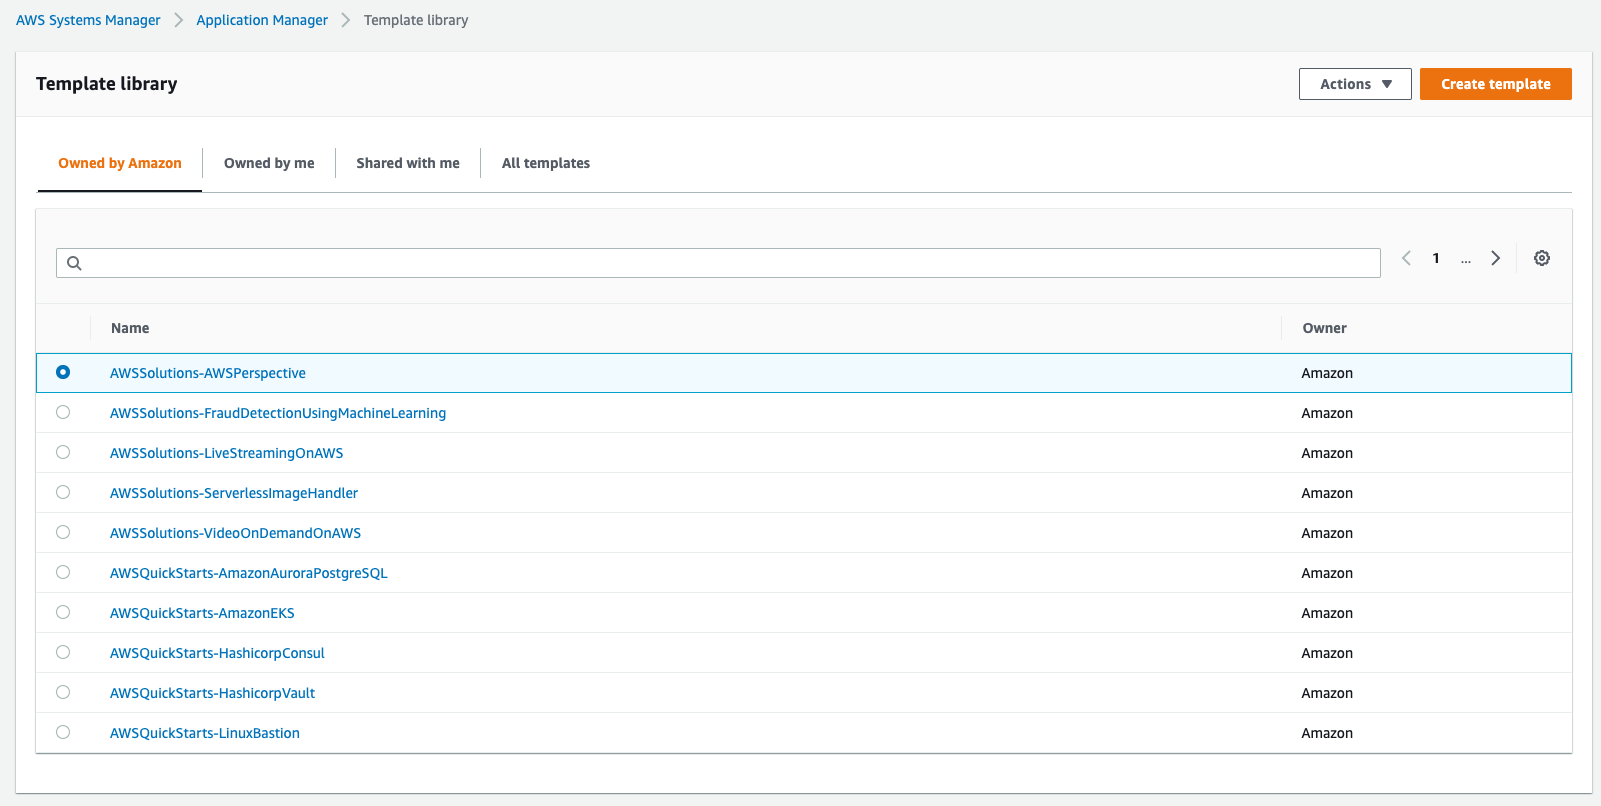Switch to the Owned by me tab
1601x806 pixels.
pos(269,163)
